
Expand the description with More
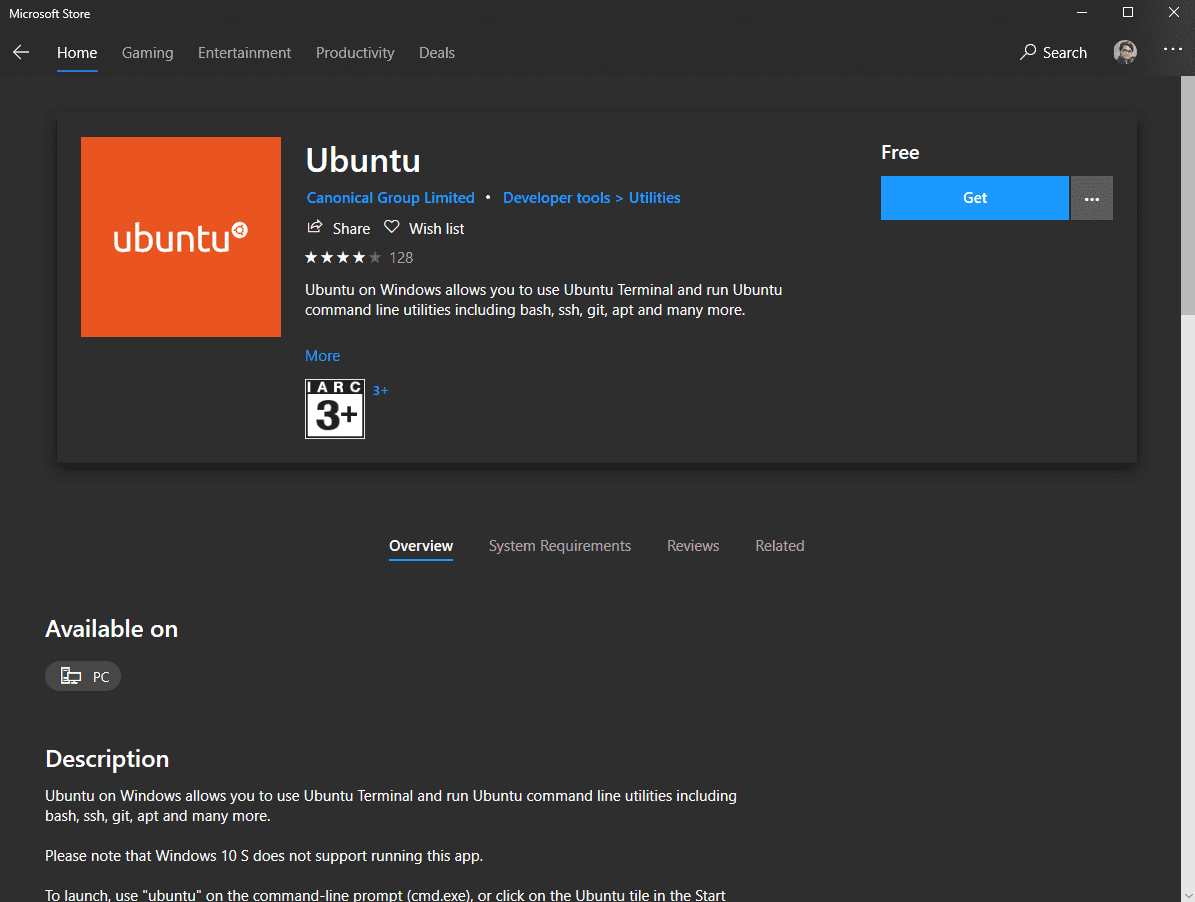tap(322, 356)
